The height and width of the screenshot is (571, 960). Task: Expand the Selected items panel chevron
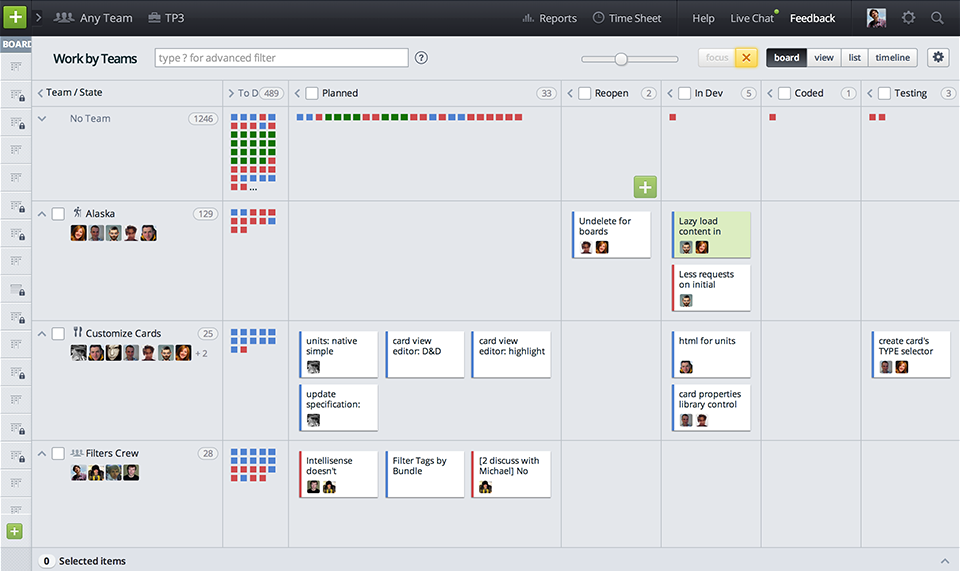[x=945, y=561]
